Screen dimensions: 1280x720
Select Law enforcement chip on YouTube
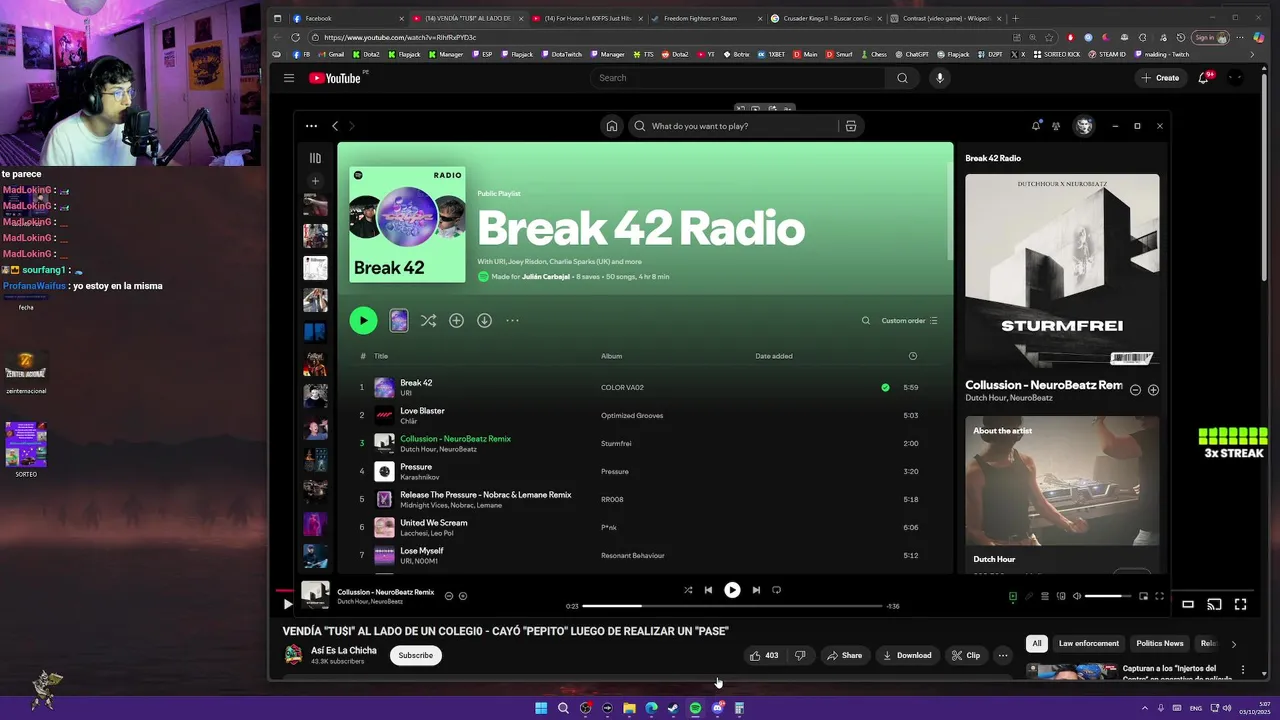coord(1089,643)
